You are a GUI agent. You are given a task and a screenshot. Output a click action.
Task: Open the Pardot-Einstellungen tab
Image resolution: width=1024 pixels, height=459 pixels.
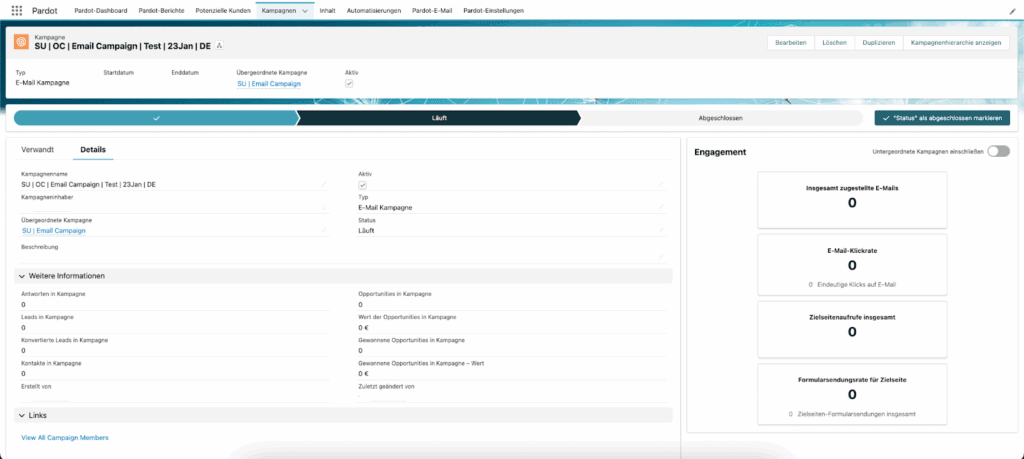493,11
